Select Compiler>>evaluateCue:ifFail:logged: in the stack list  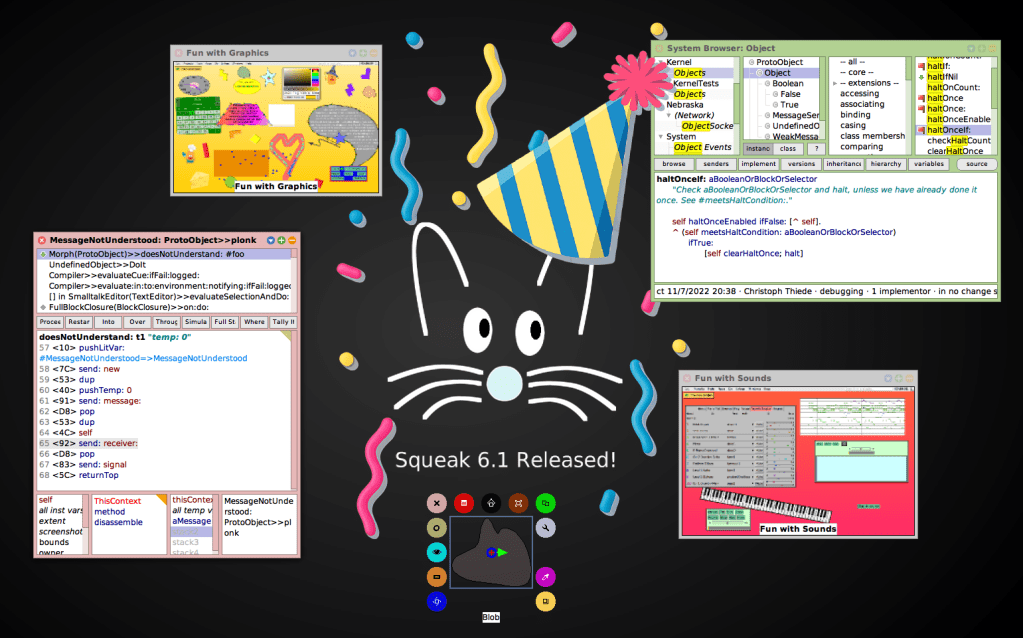point(164,275)
